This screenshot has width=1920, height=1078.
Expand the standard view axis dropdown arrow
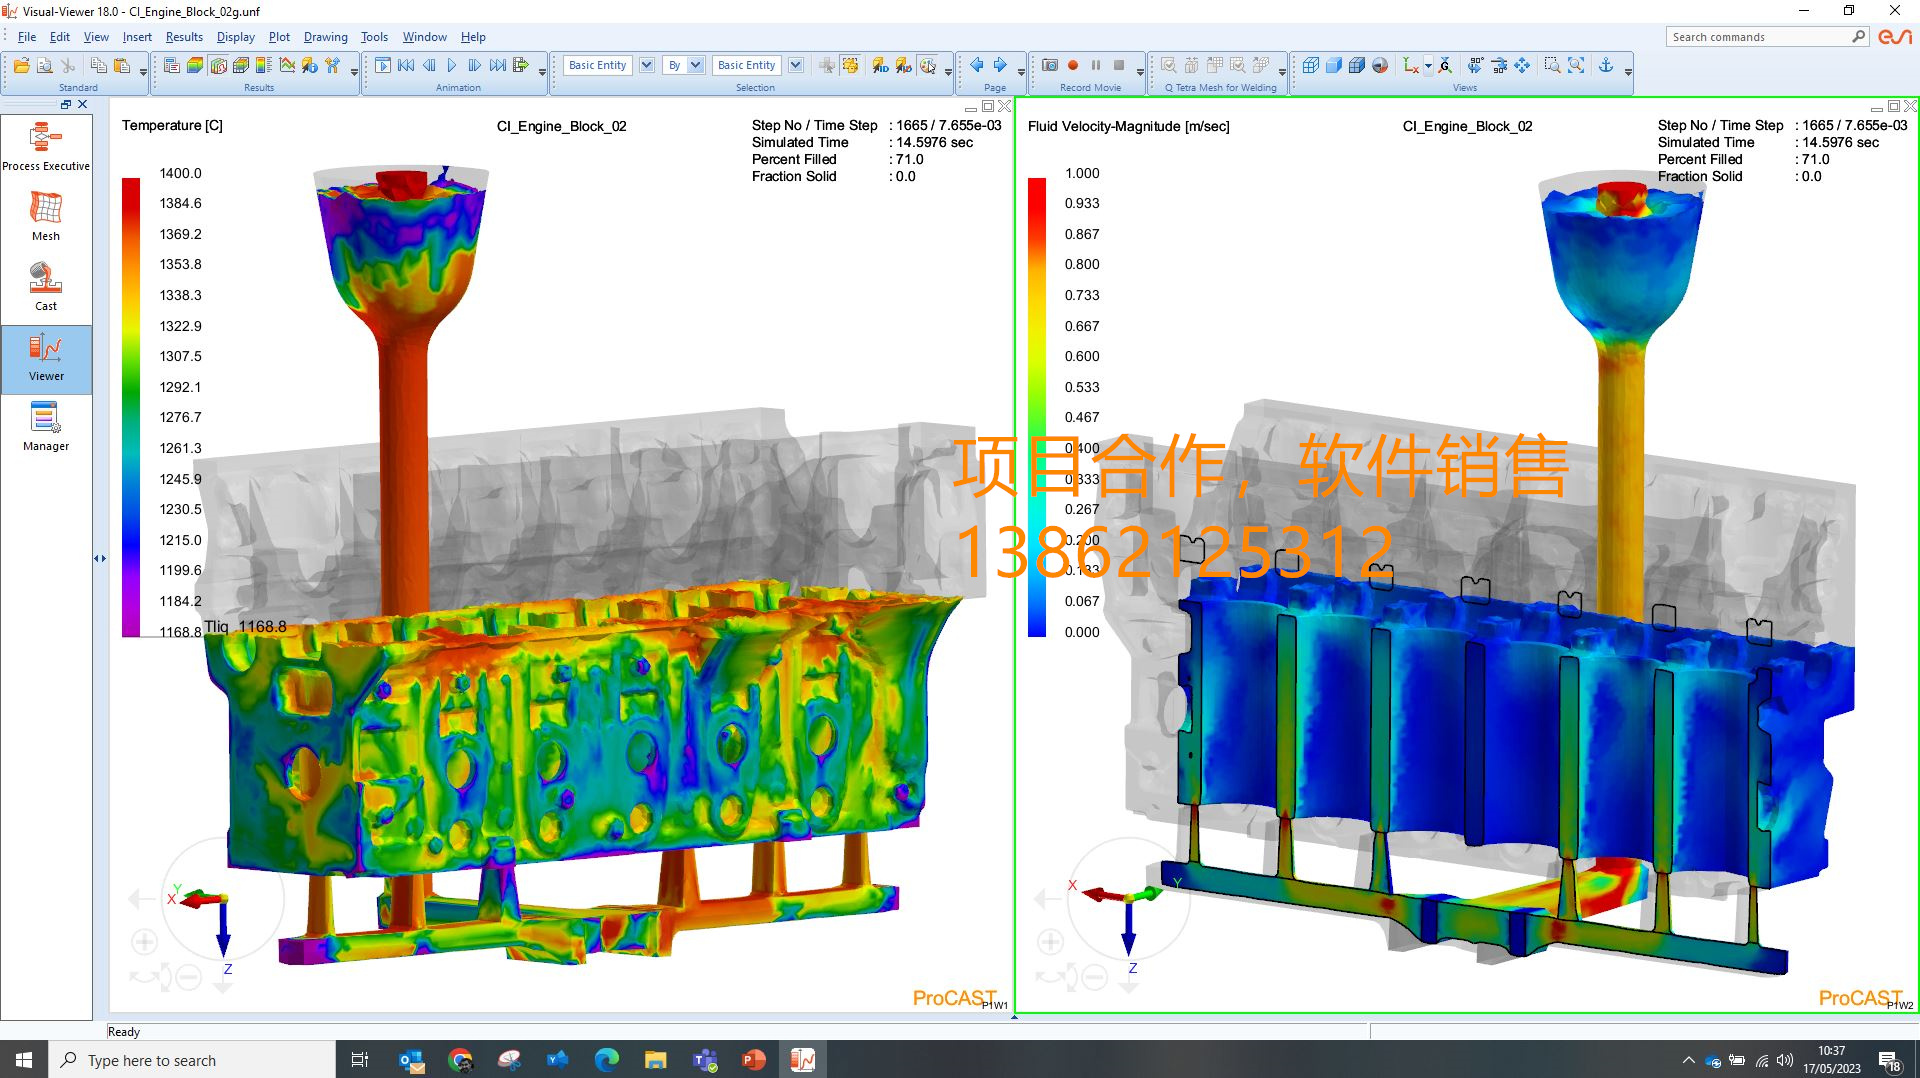point(1428,66)
